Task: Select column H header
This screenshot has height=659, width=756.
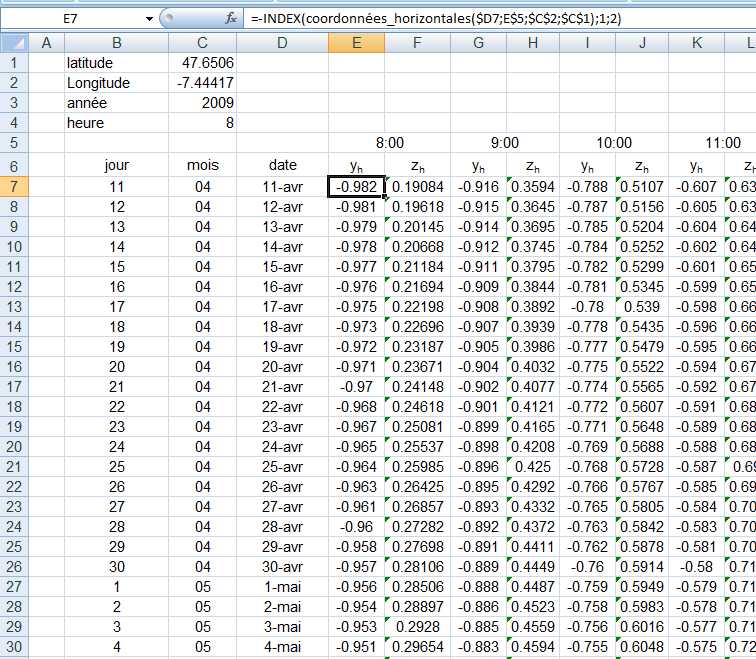Action: 532,42
